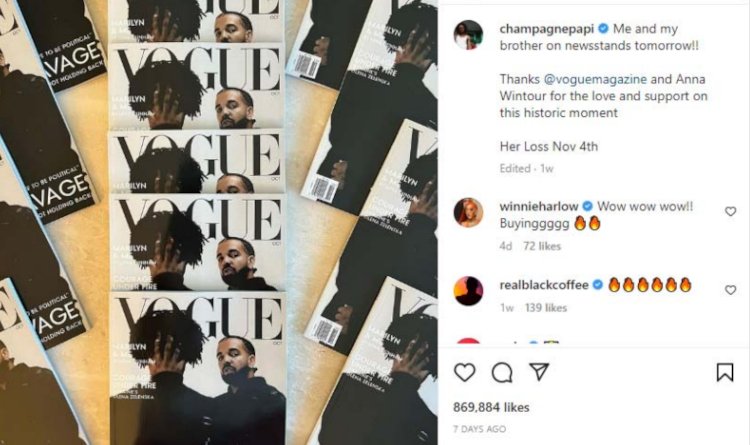750x445 pixels.
Task: Like the post with the heart icon
Action: (464, 372)
